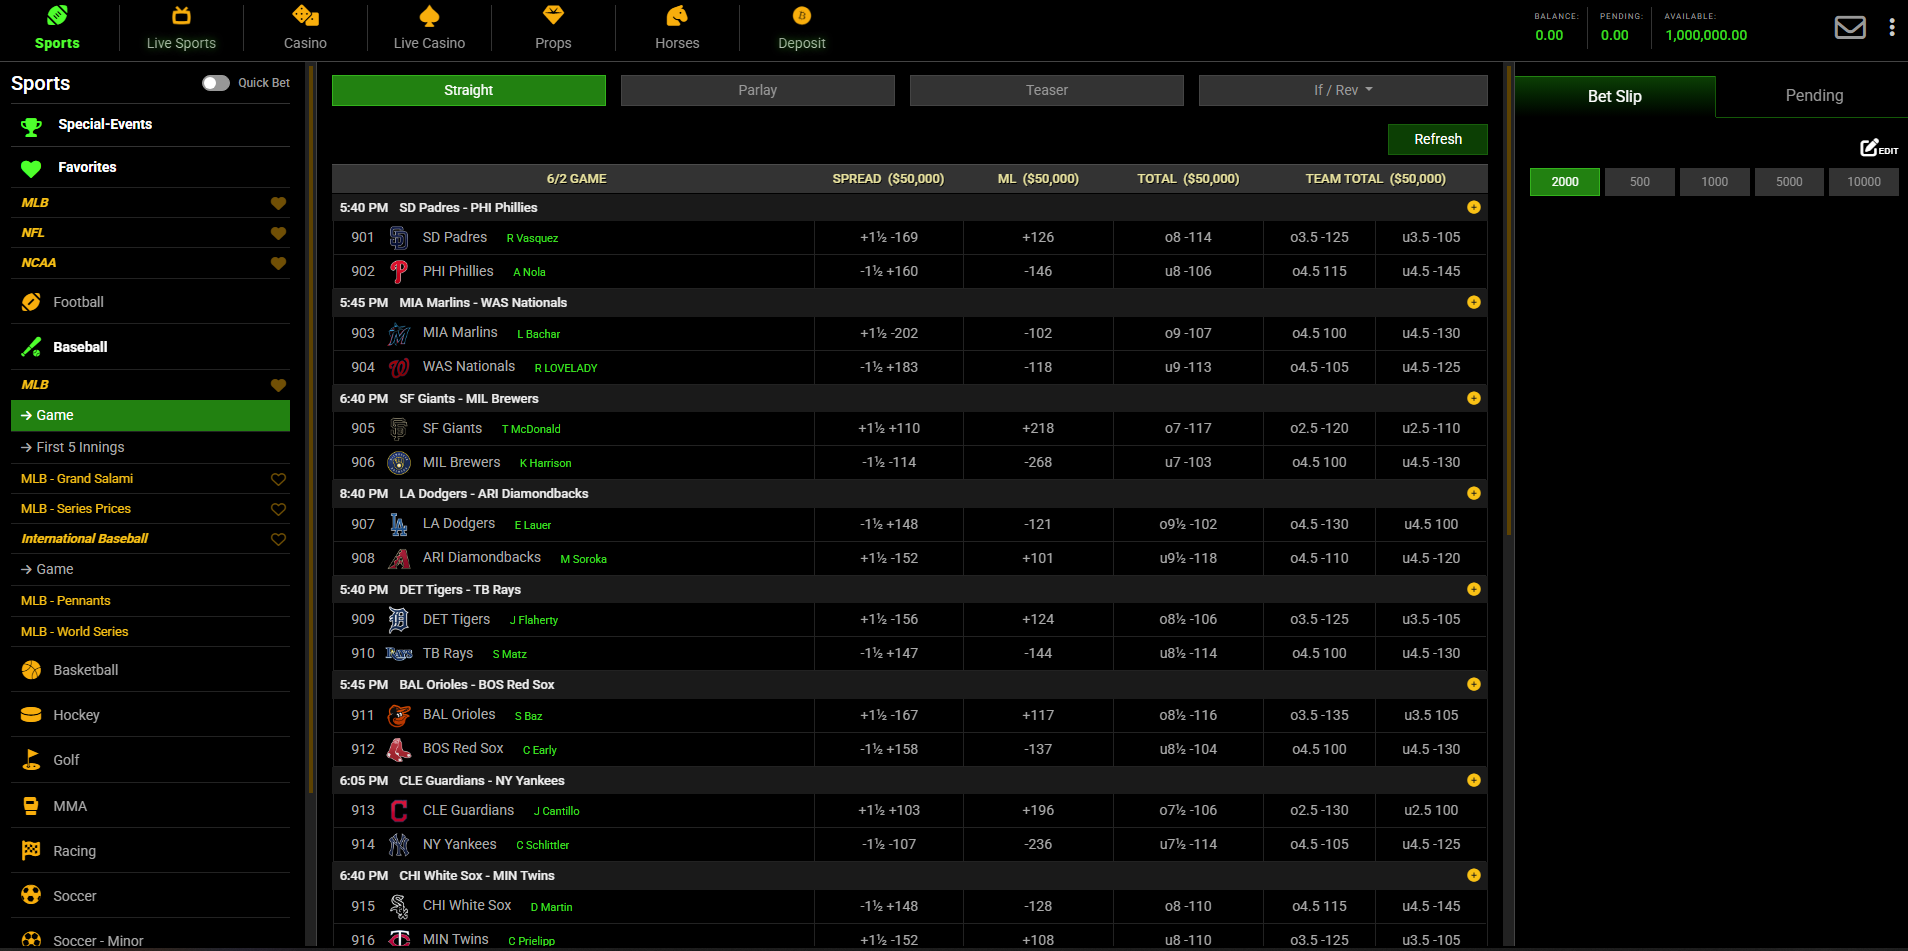Expand BAL Orioles - BOS Red Sox game
The width and height of the screenshot is (1908, 951).
[x=1473, y=684]
